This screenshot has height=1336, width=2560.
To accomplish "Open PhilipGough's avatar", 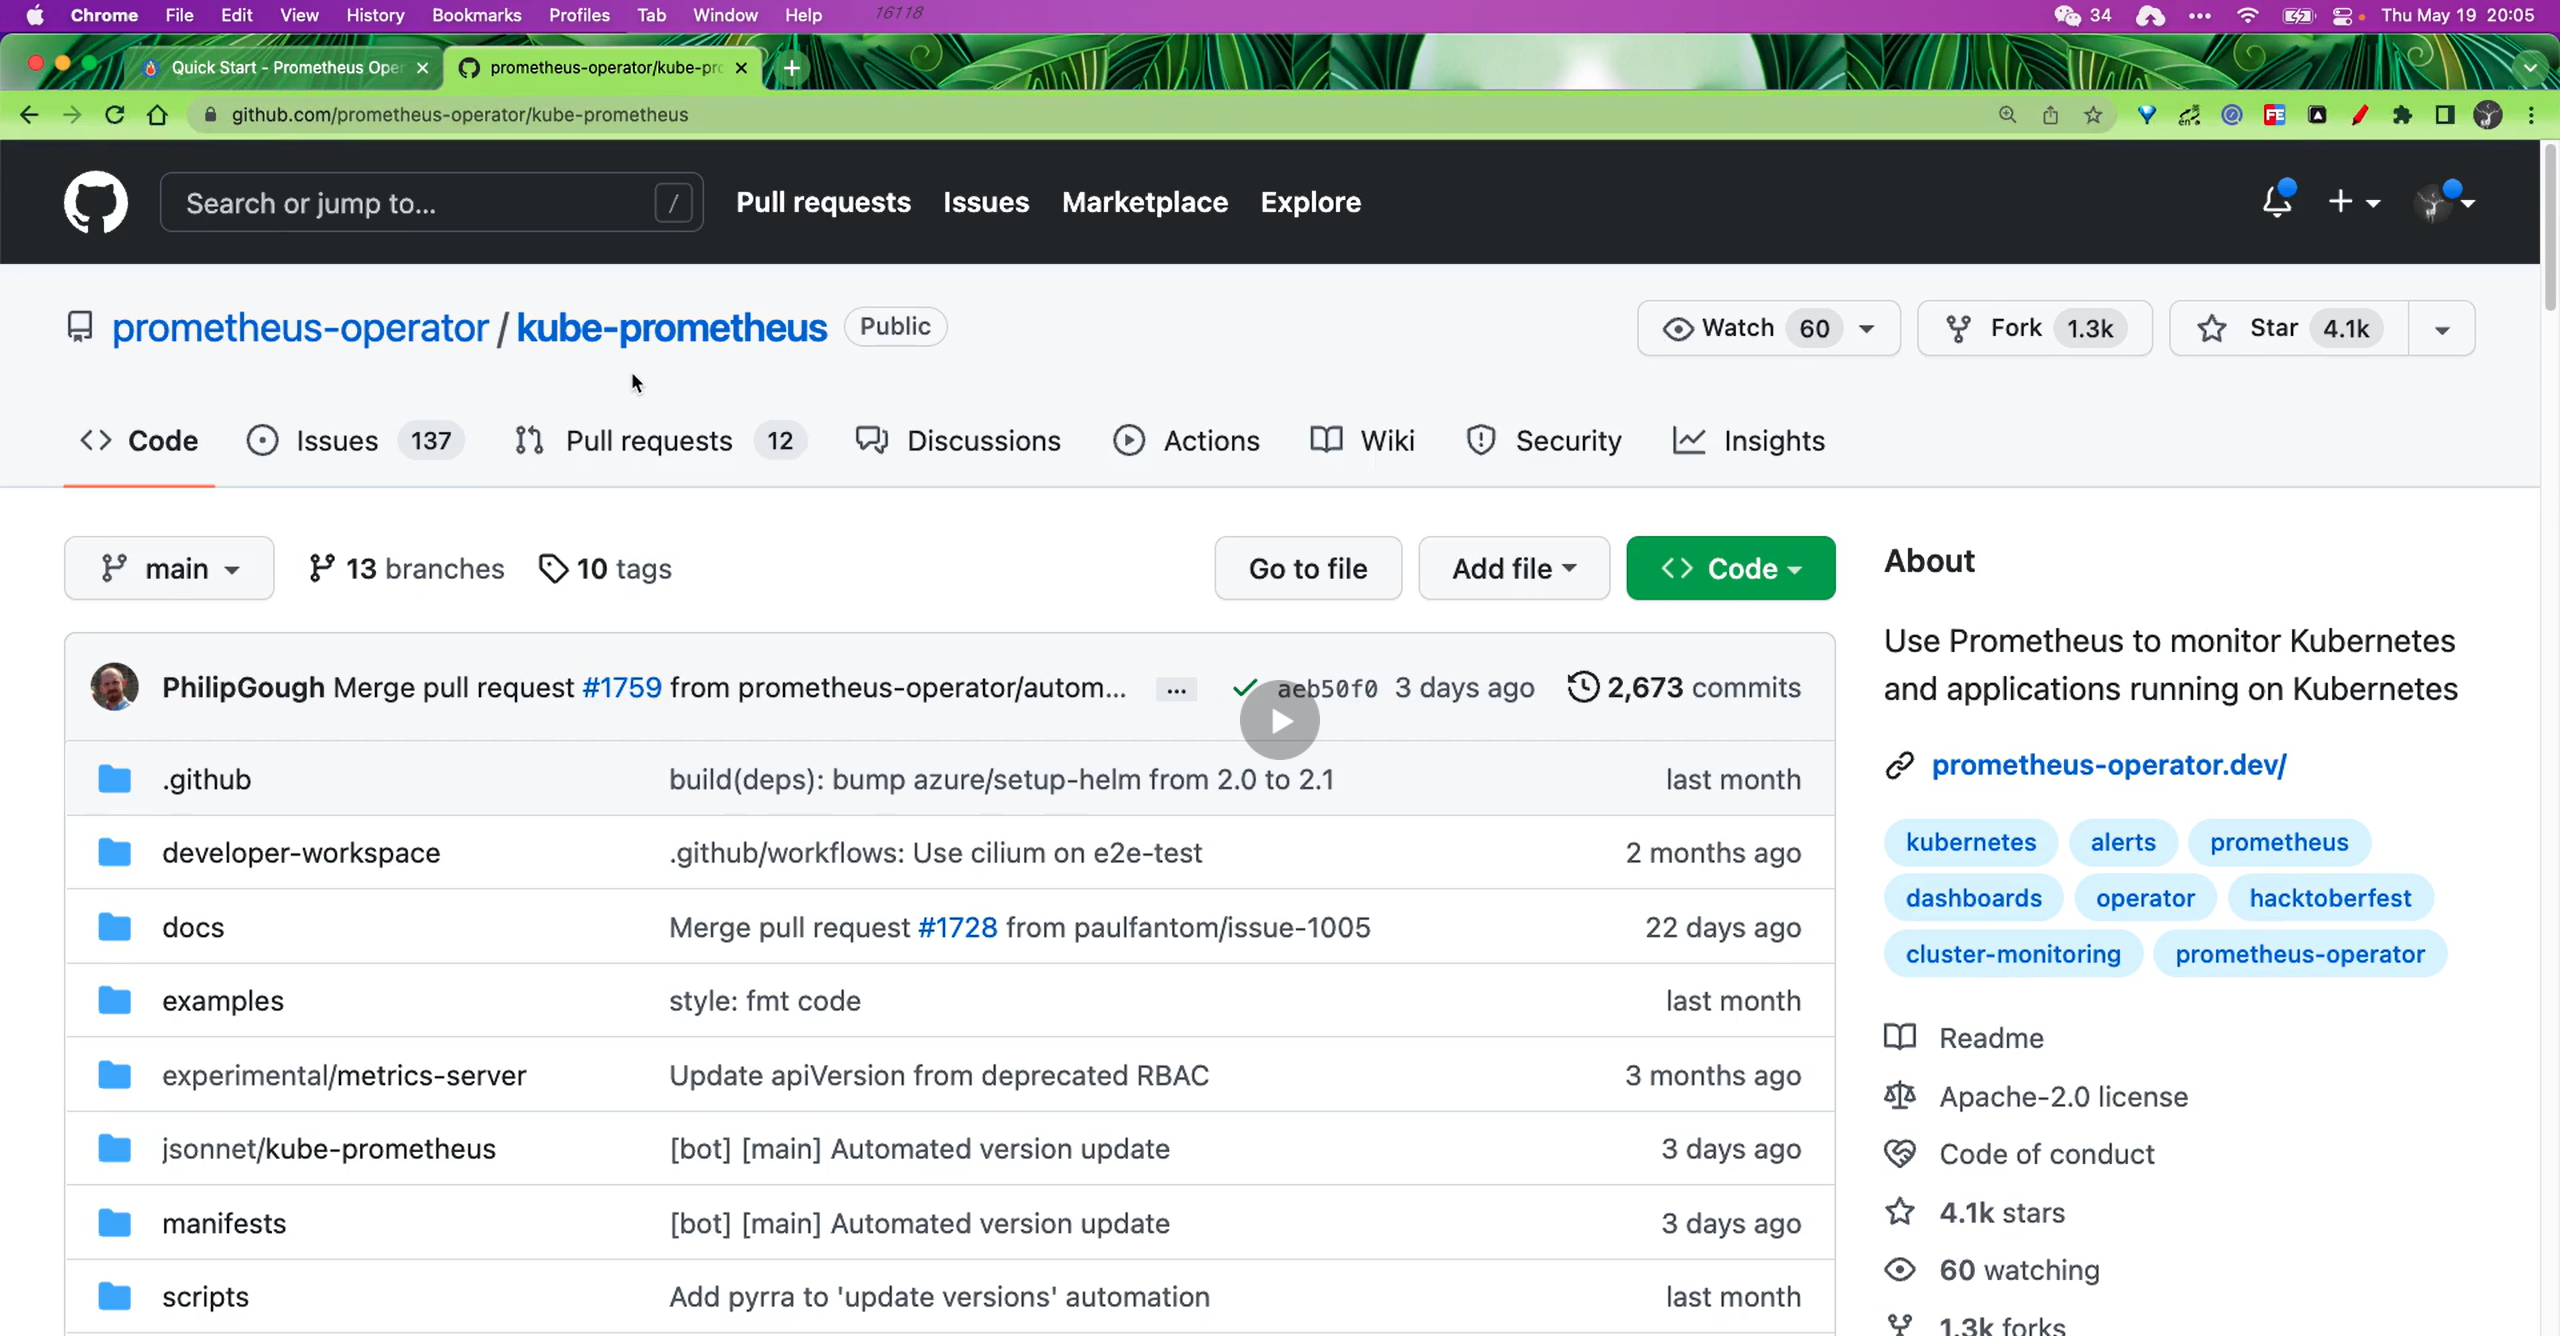I will coord(115,687).
